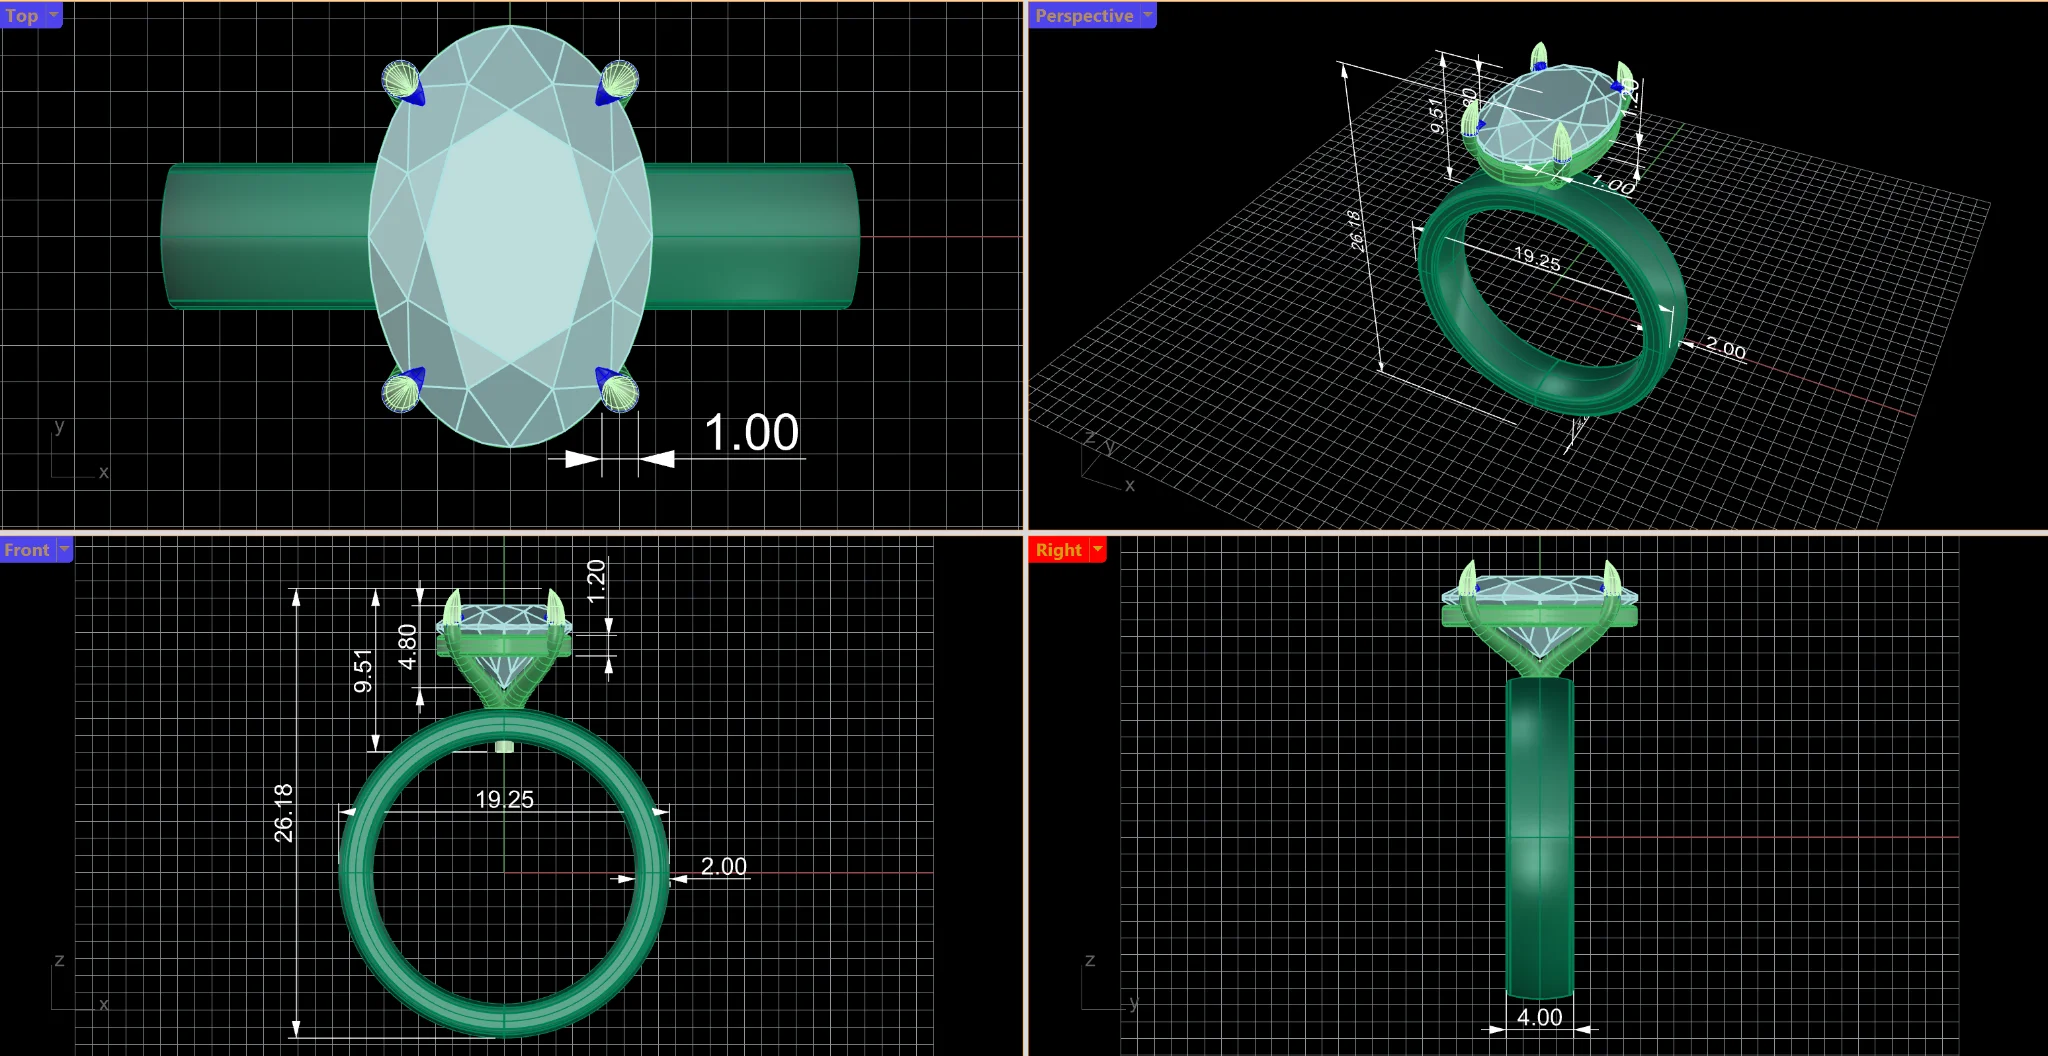This screenshot has width=2048, height=1056.
Task: Activate the Perspective viewport title
Action: (1084, 15)
